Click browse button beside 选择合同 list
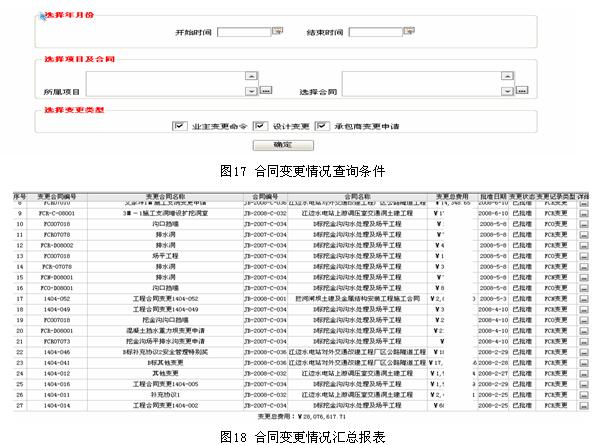The height and width of the screenshot is (445, 594). (x=522, y=91)
